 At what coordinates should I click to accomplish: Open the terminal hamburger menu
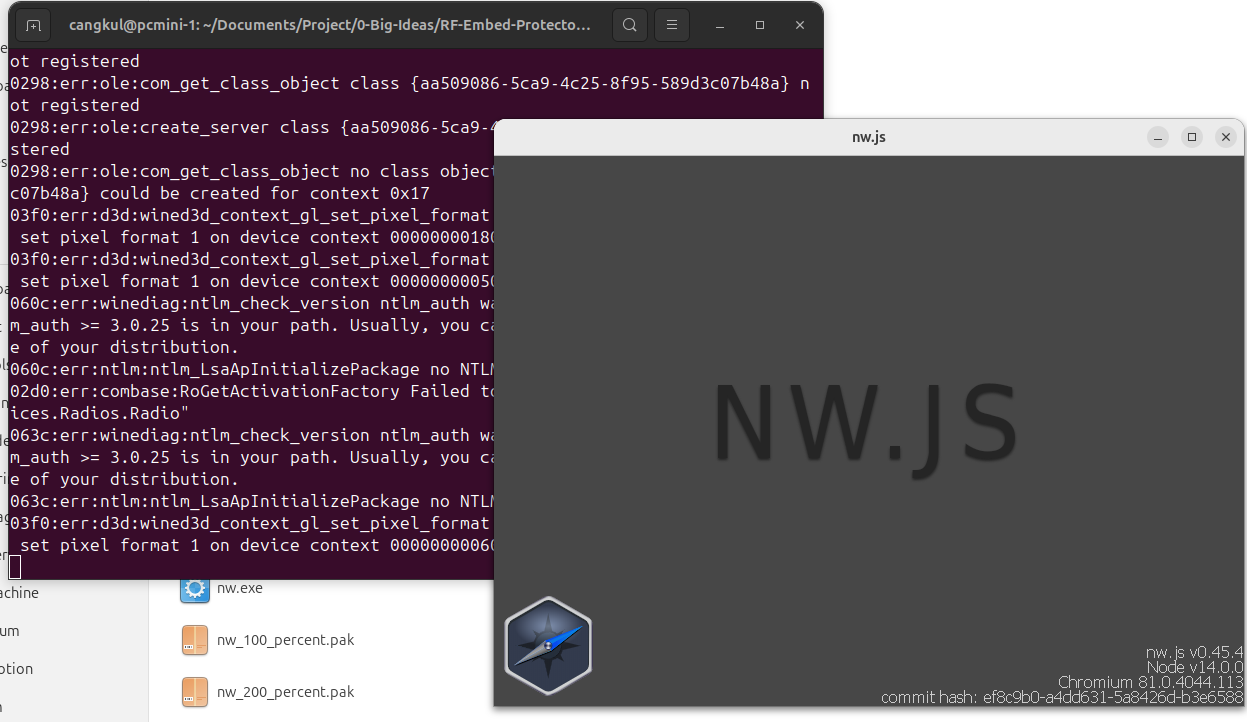(673, 25)
